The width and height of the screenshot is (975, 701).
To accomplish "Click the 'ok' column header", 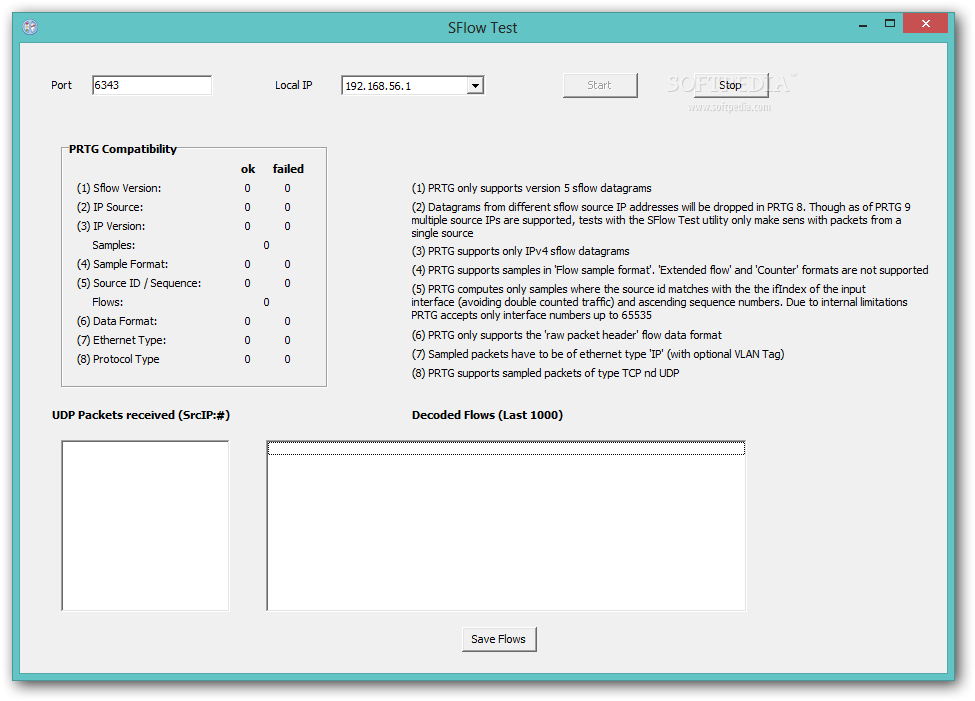I will pyautogui.click(x=248, y=169).
